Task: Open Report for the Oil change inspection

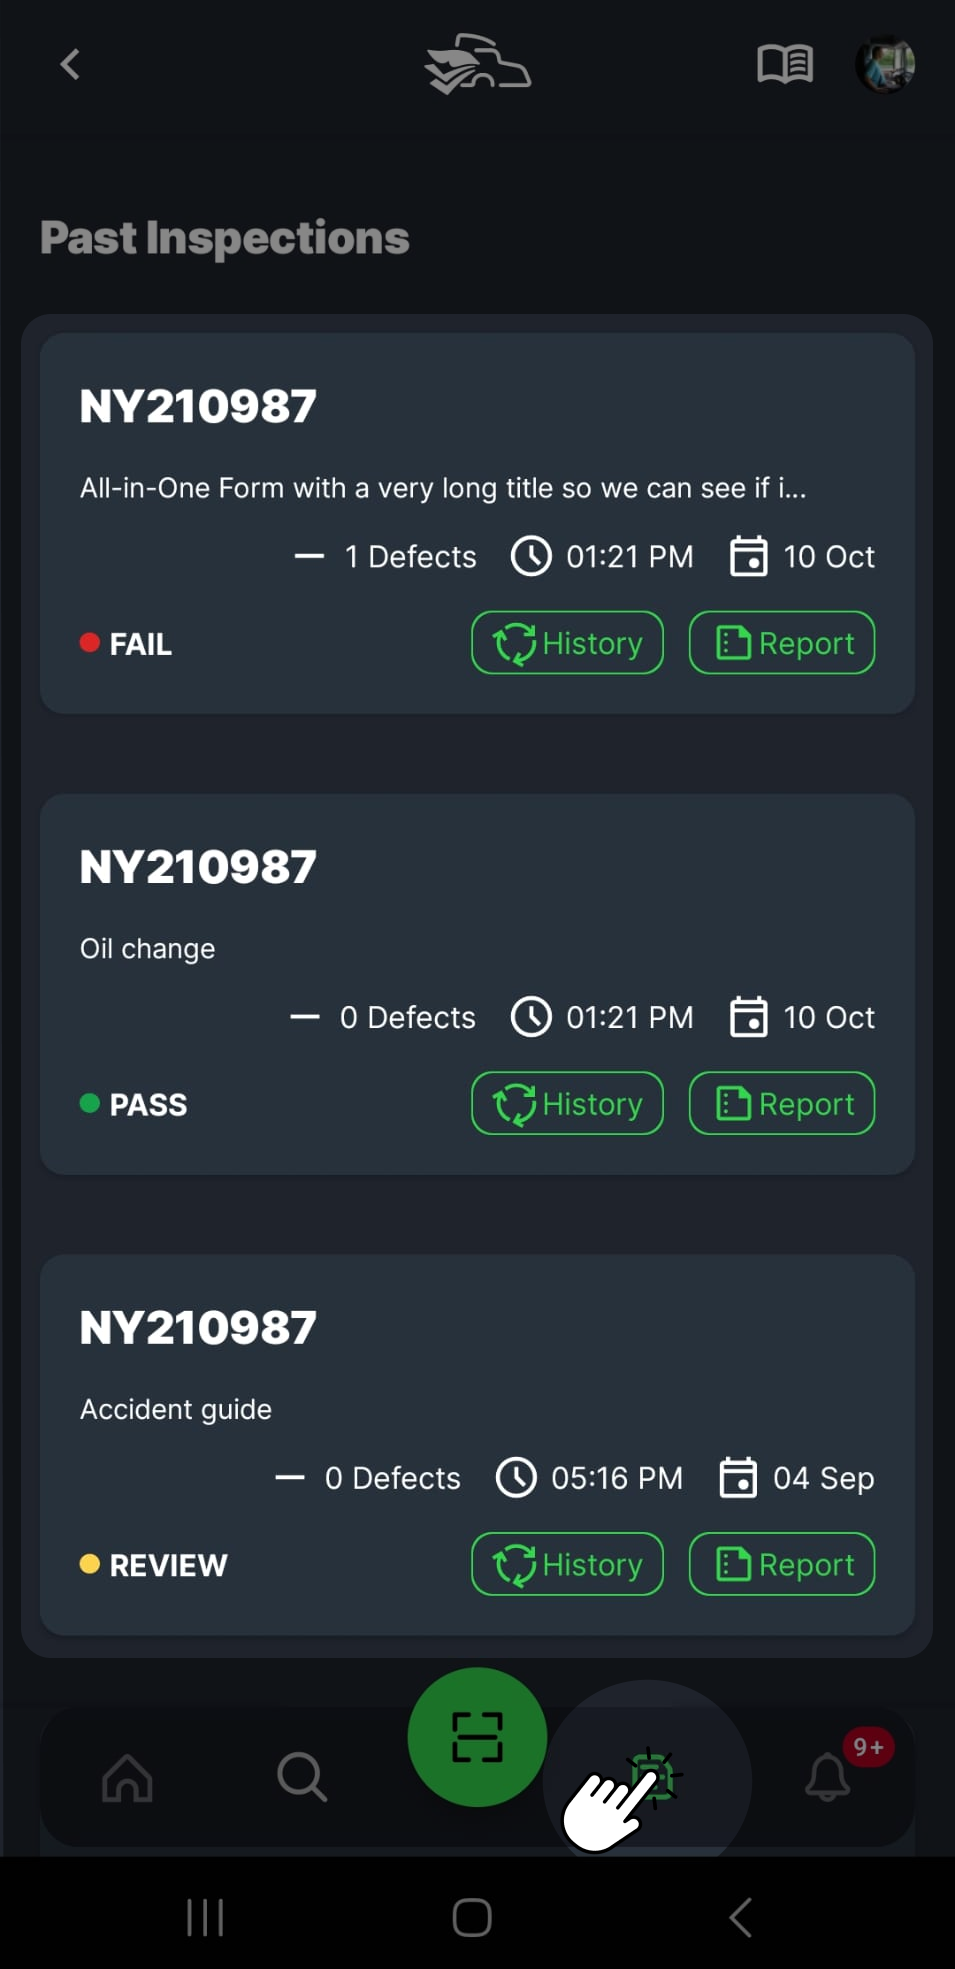Action: [x=782, y=1104]
